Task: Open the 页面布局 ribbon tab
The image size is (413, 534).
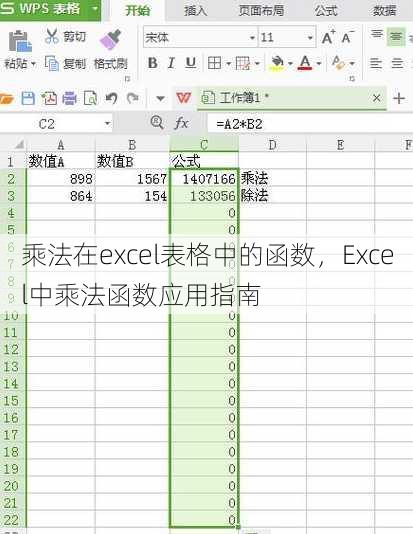Action: (x=261, y=11)
